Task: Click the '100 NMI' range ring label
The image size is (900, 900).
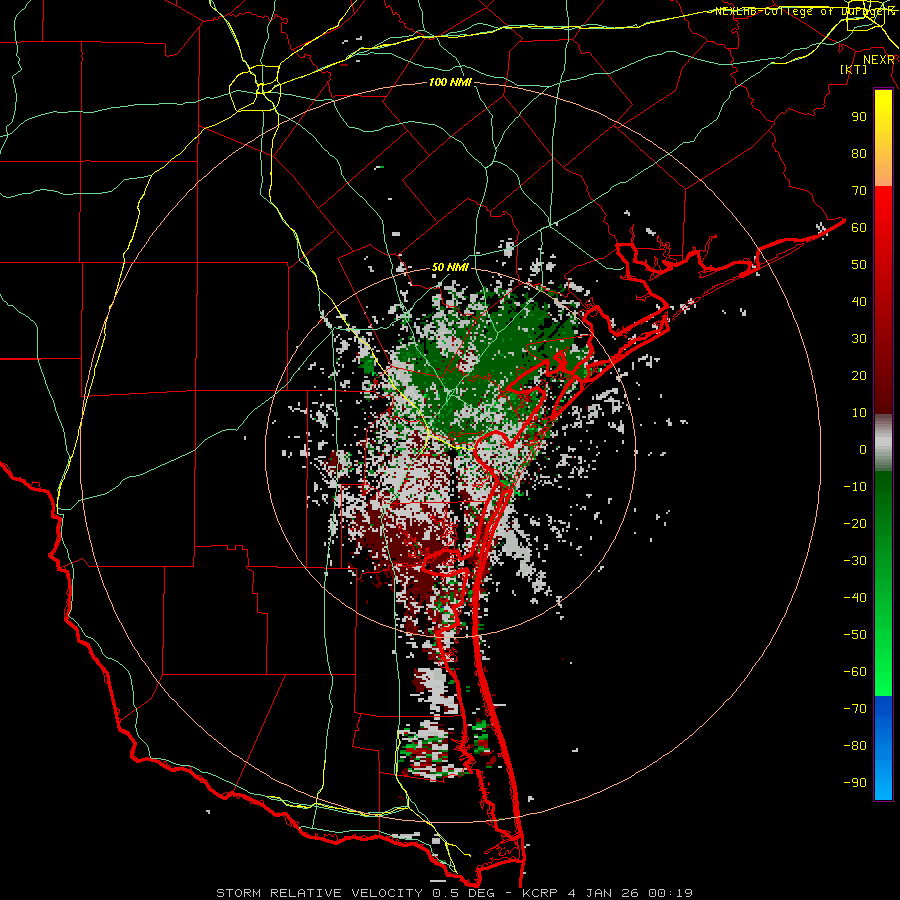Action: [450, 83]
